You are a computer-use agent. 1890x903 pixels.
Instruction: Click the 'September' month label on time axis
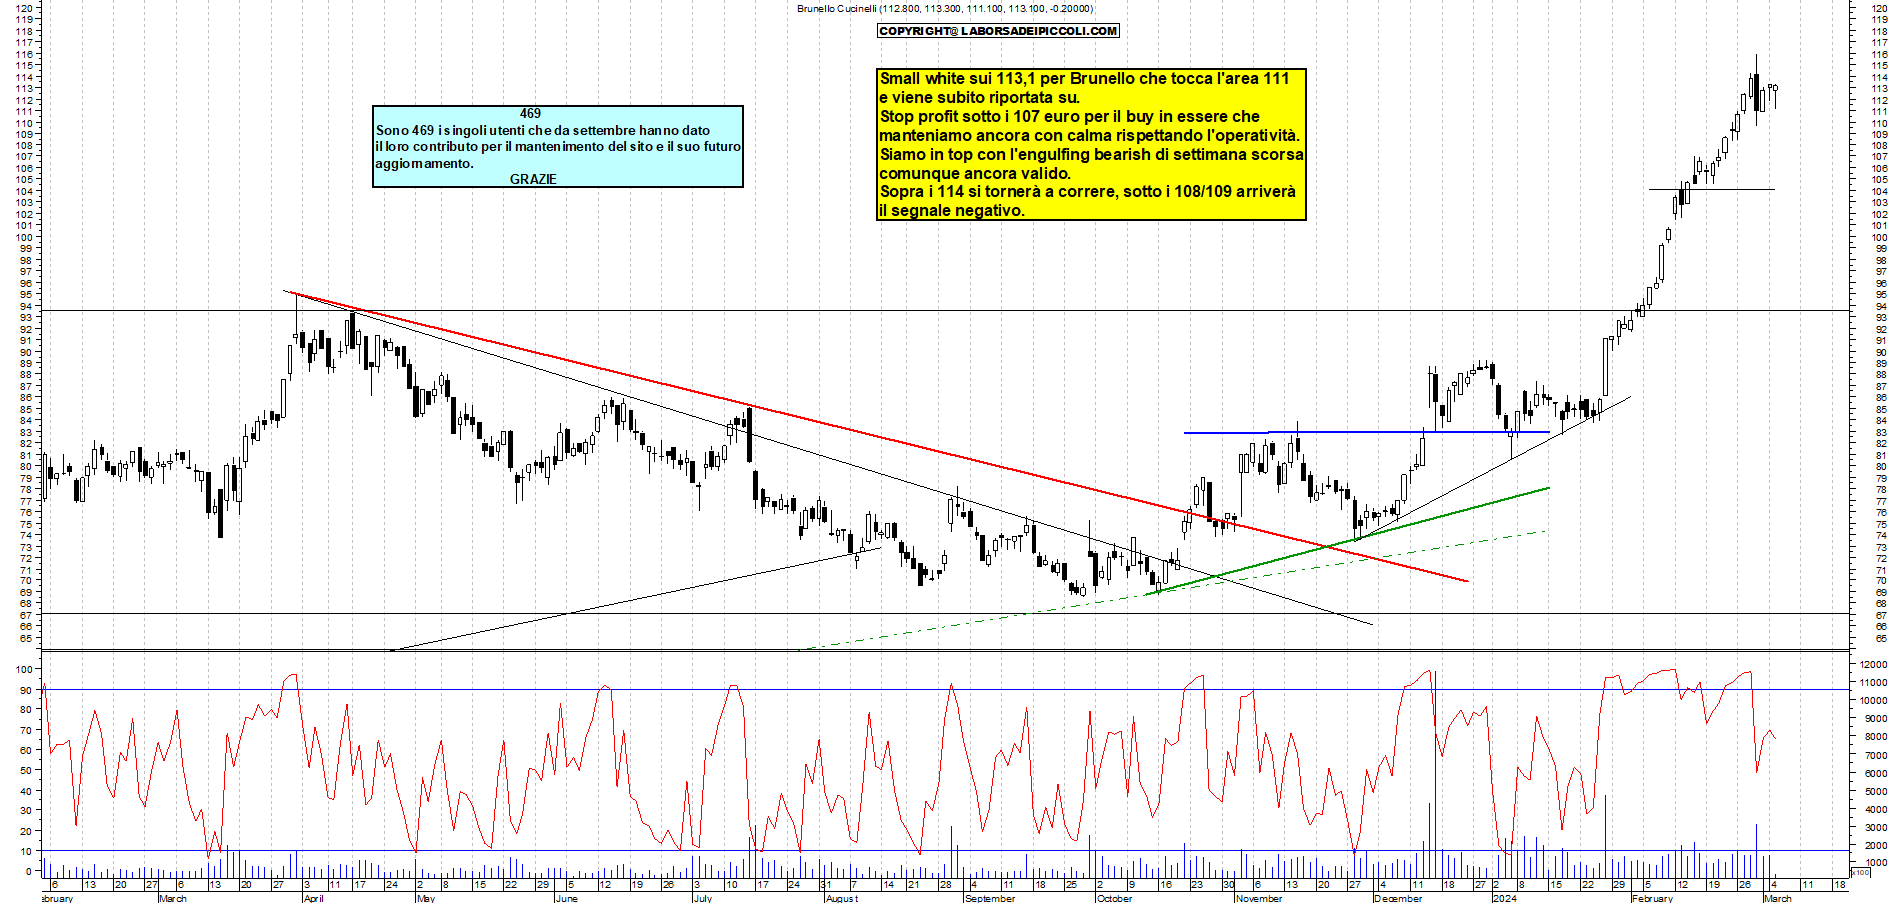tap(990, 898)
